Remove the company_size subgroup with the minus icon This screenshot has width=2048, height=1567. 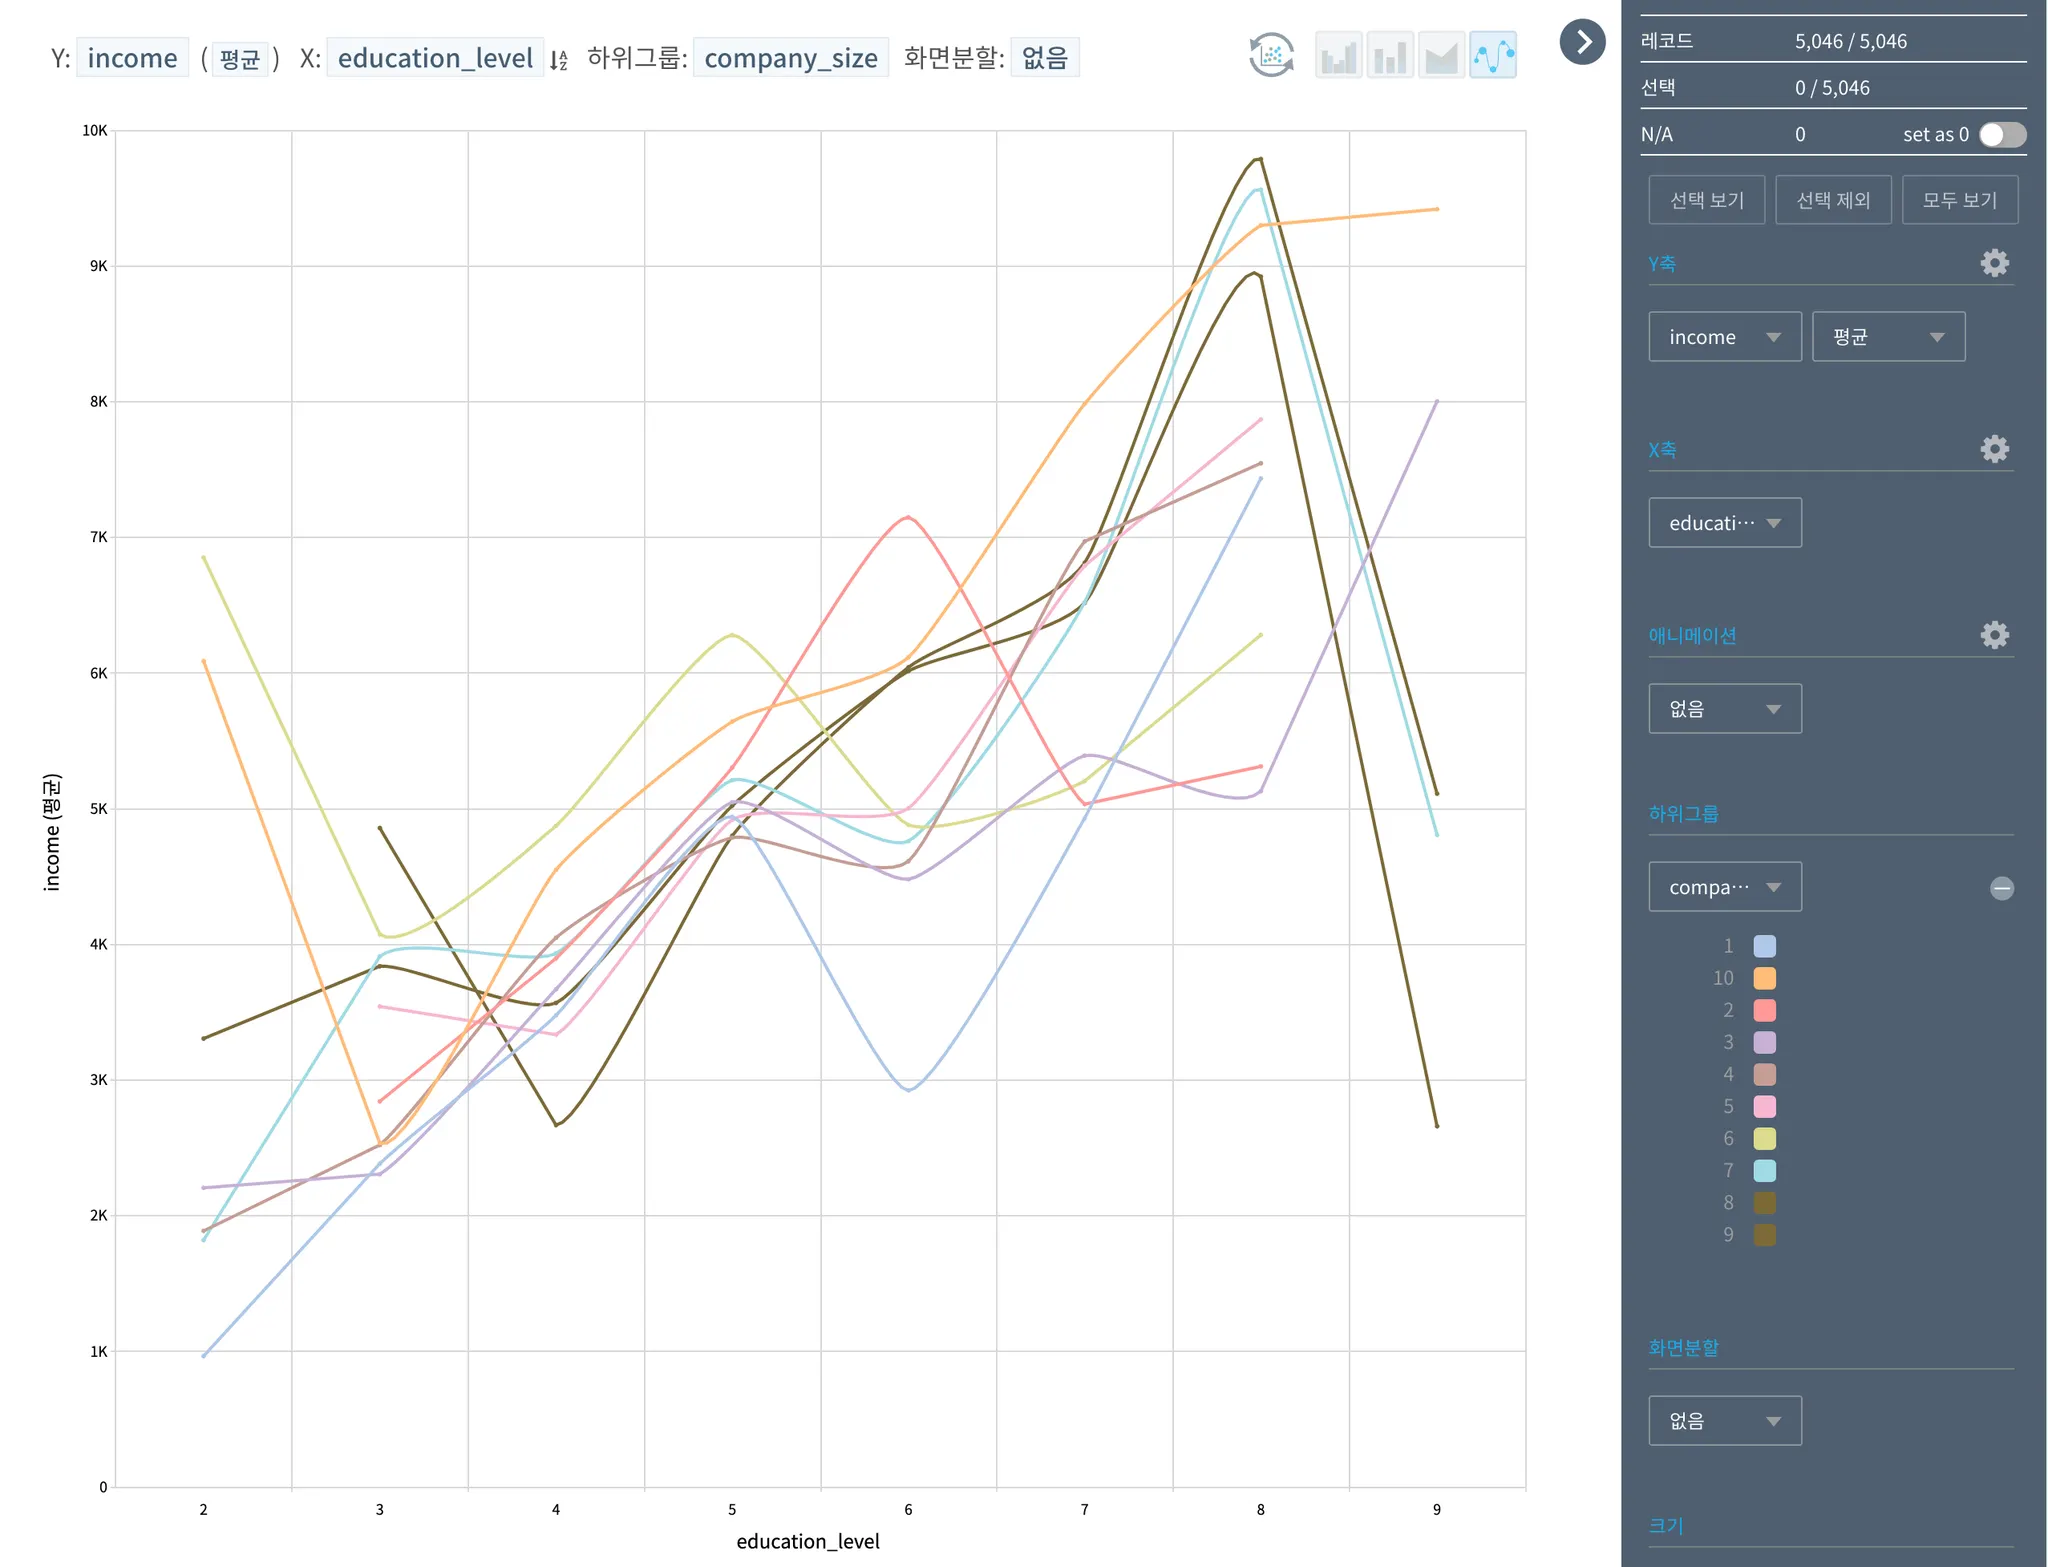[x=2001, y=888]
